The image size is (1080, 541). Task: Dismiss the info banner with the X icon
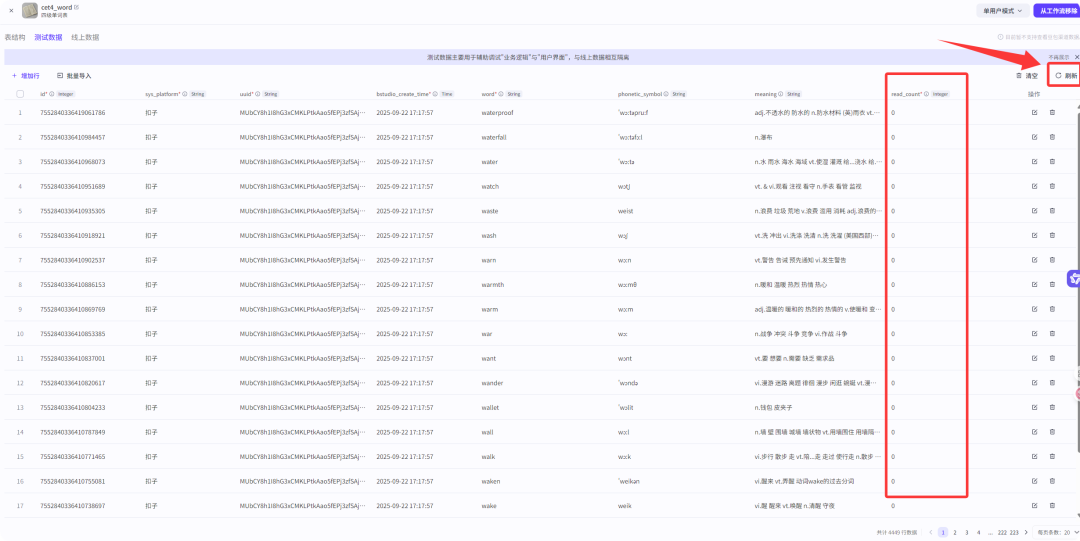(x=1076, y=57)
